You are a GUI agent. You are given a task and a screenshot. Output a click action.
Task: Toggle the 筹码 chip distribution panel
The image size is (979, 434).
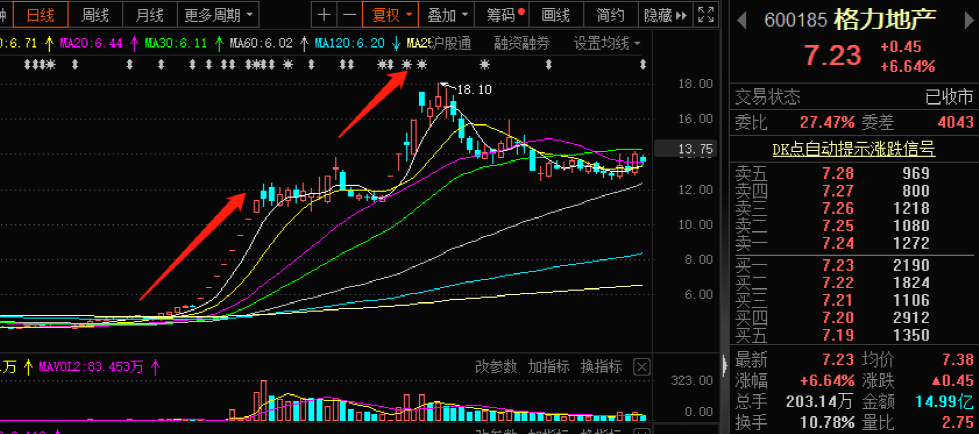(506, 15)
